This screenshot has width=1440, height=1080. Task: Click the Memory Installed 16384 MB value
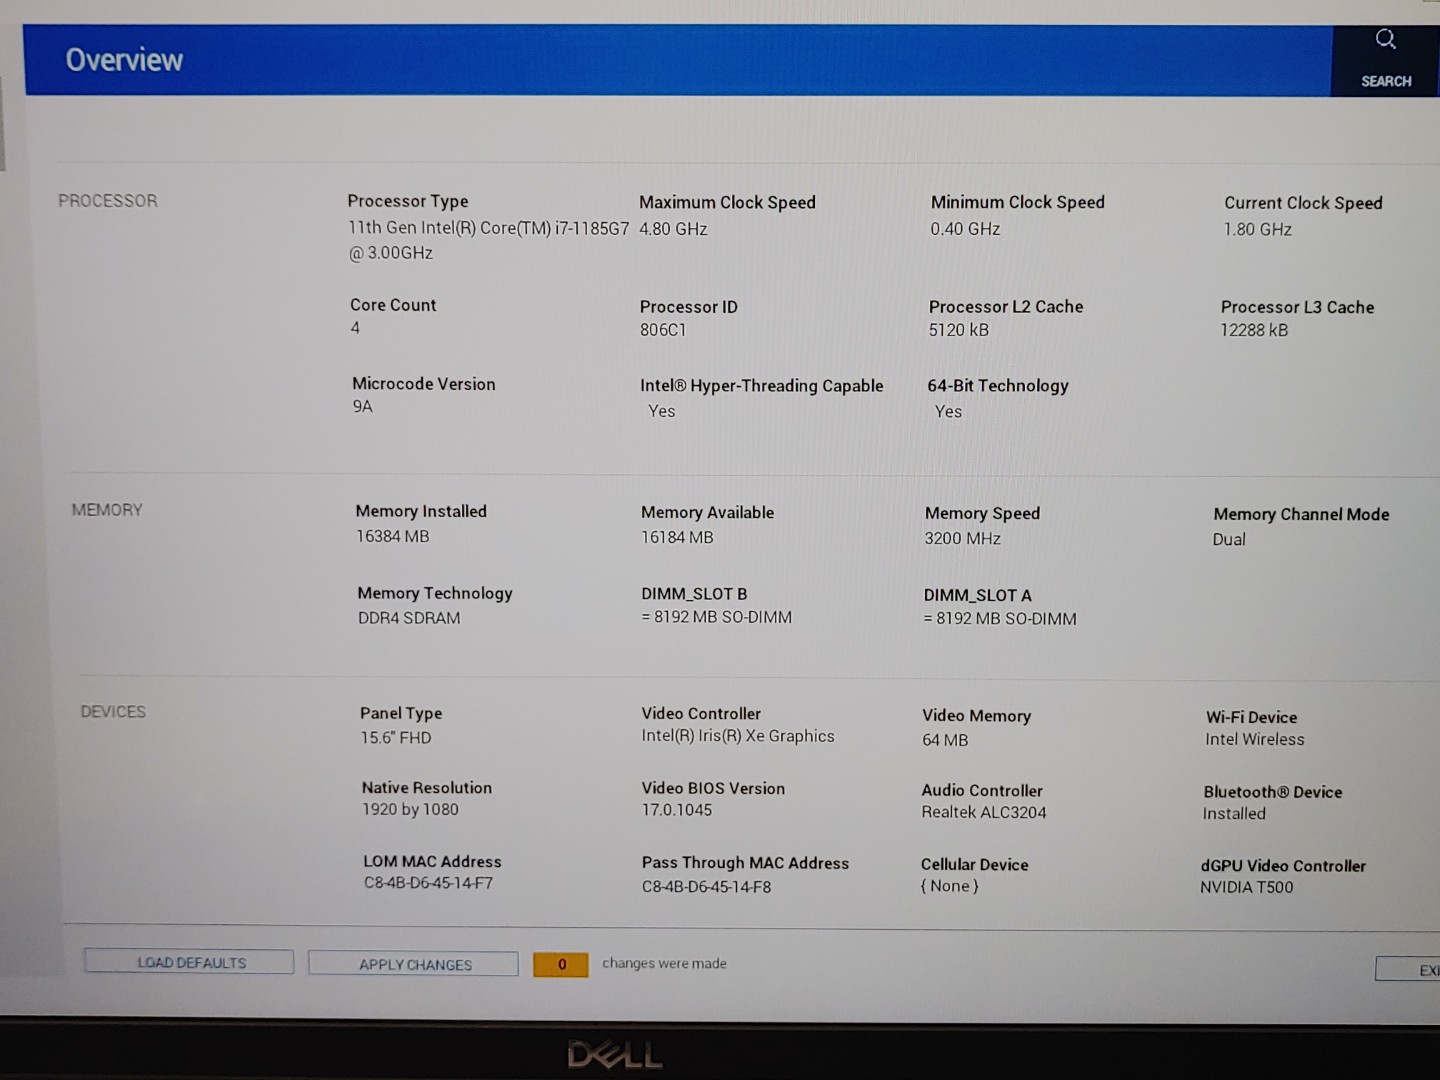tap(392, 537)
